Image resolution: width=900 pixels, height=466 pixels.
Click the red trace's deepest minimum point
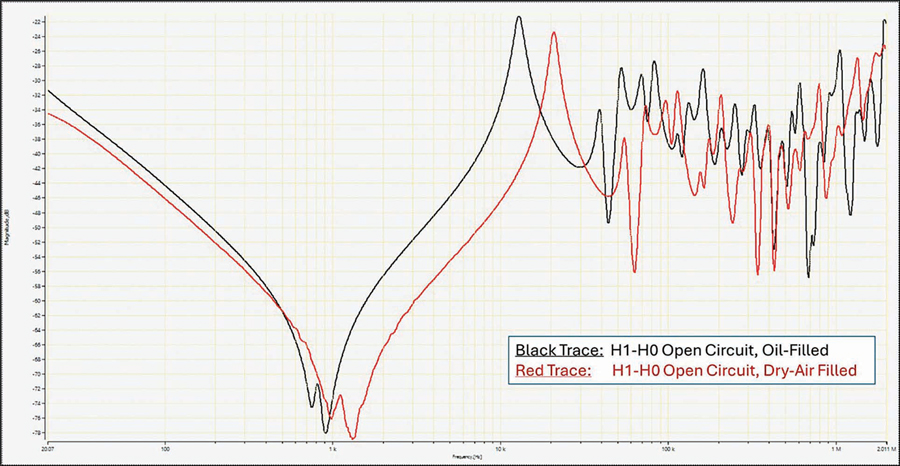point(352,438)
